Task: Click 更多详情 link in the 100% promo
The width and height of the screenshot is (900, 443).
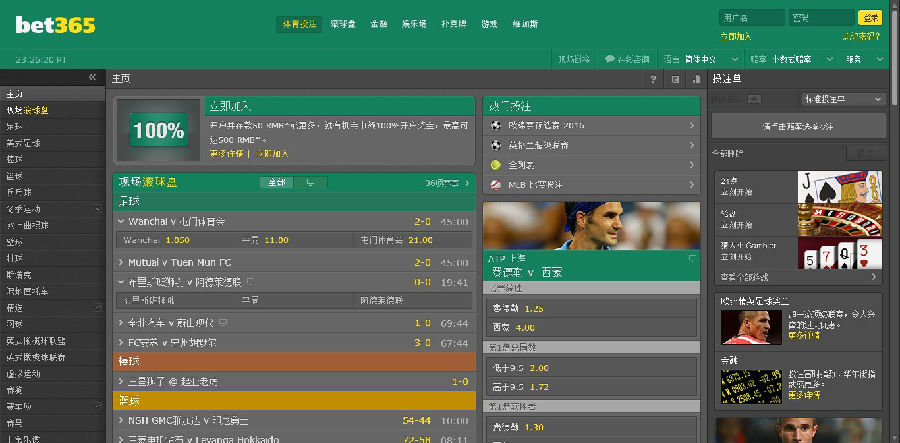Action: point(226,153)
